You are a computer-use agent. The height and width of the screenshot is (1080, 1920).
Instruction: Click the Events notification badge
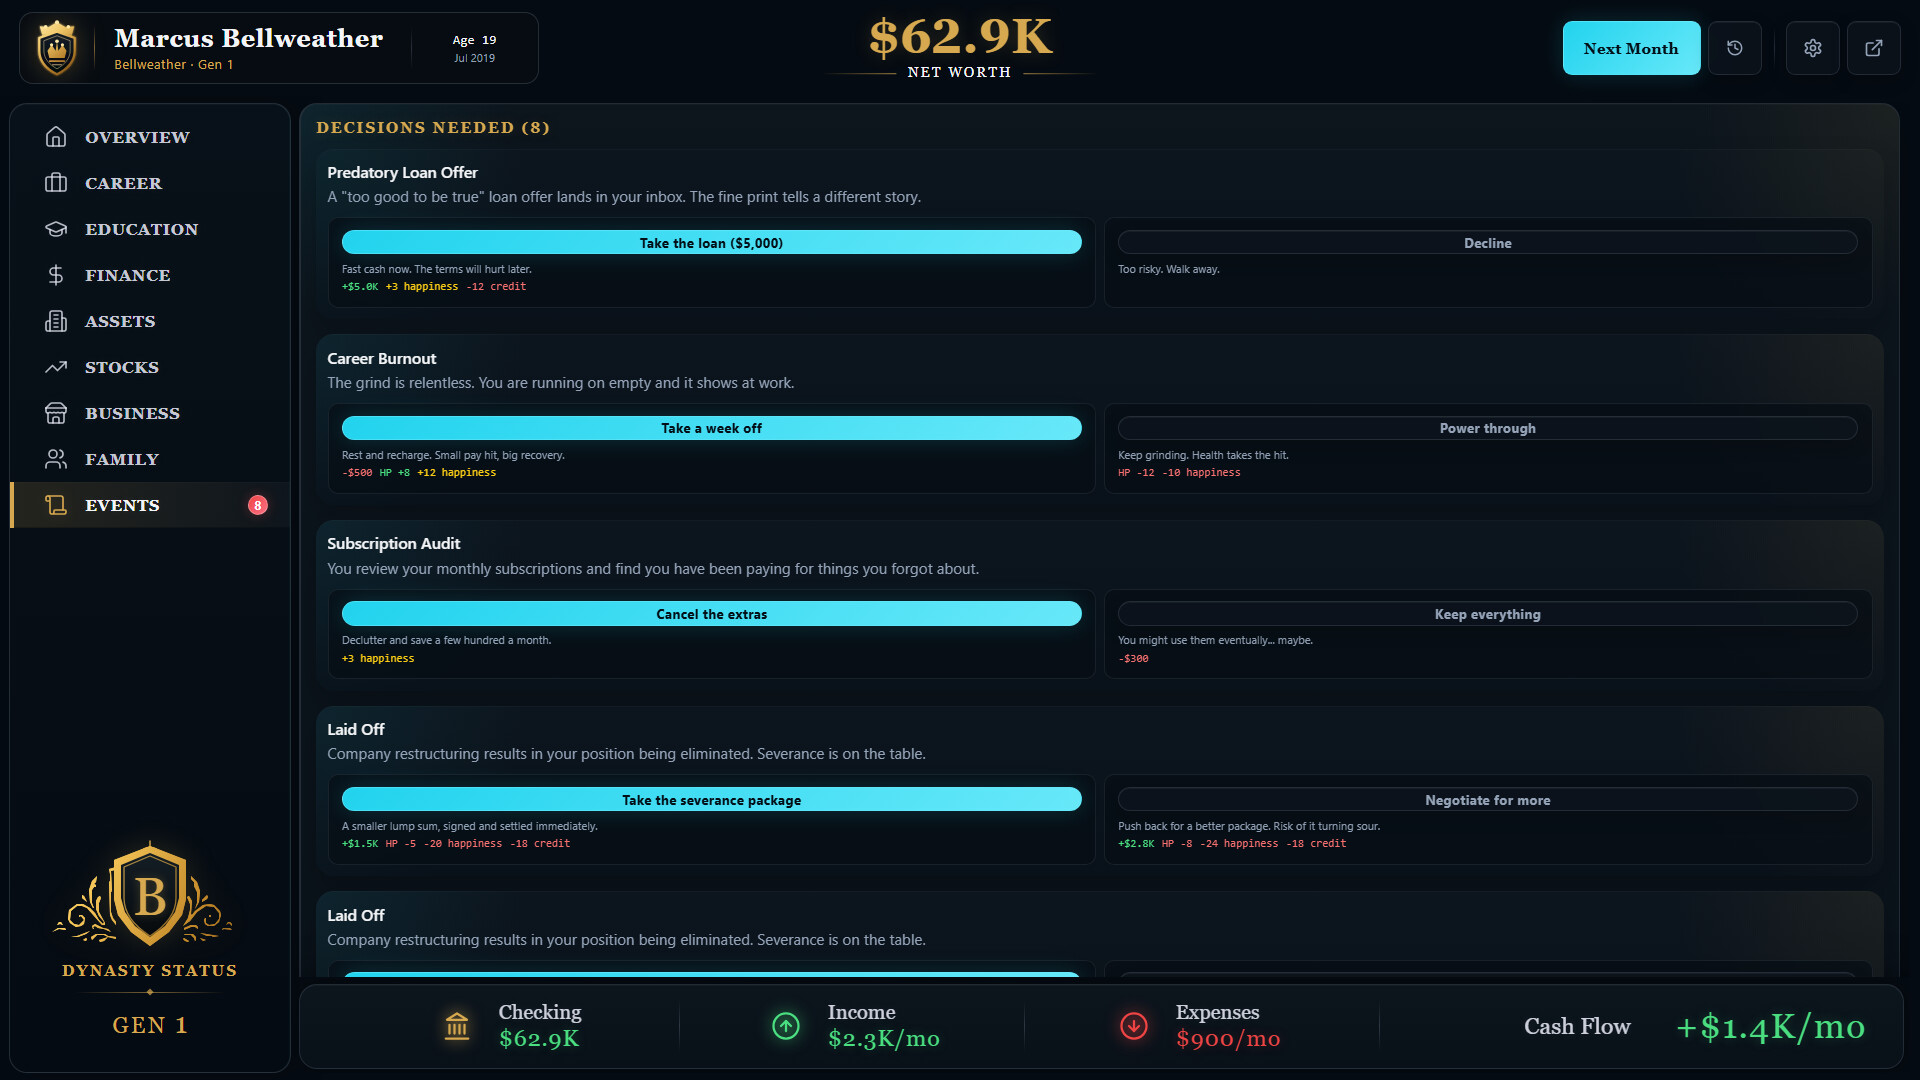(x=258, y=505)
